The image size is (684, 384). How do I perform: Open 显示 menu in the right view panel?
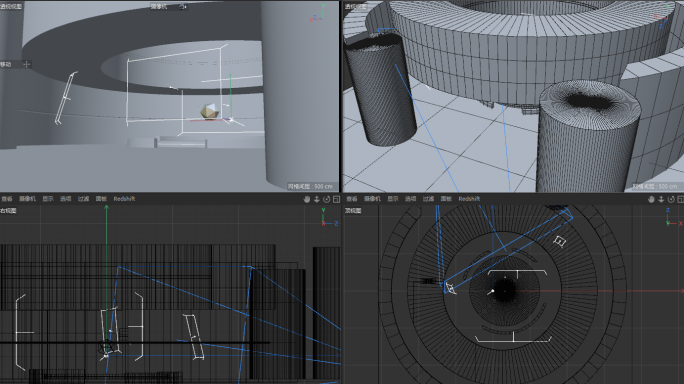(48, 199)
